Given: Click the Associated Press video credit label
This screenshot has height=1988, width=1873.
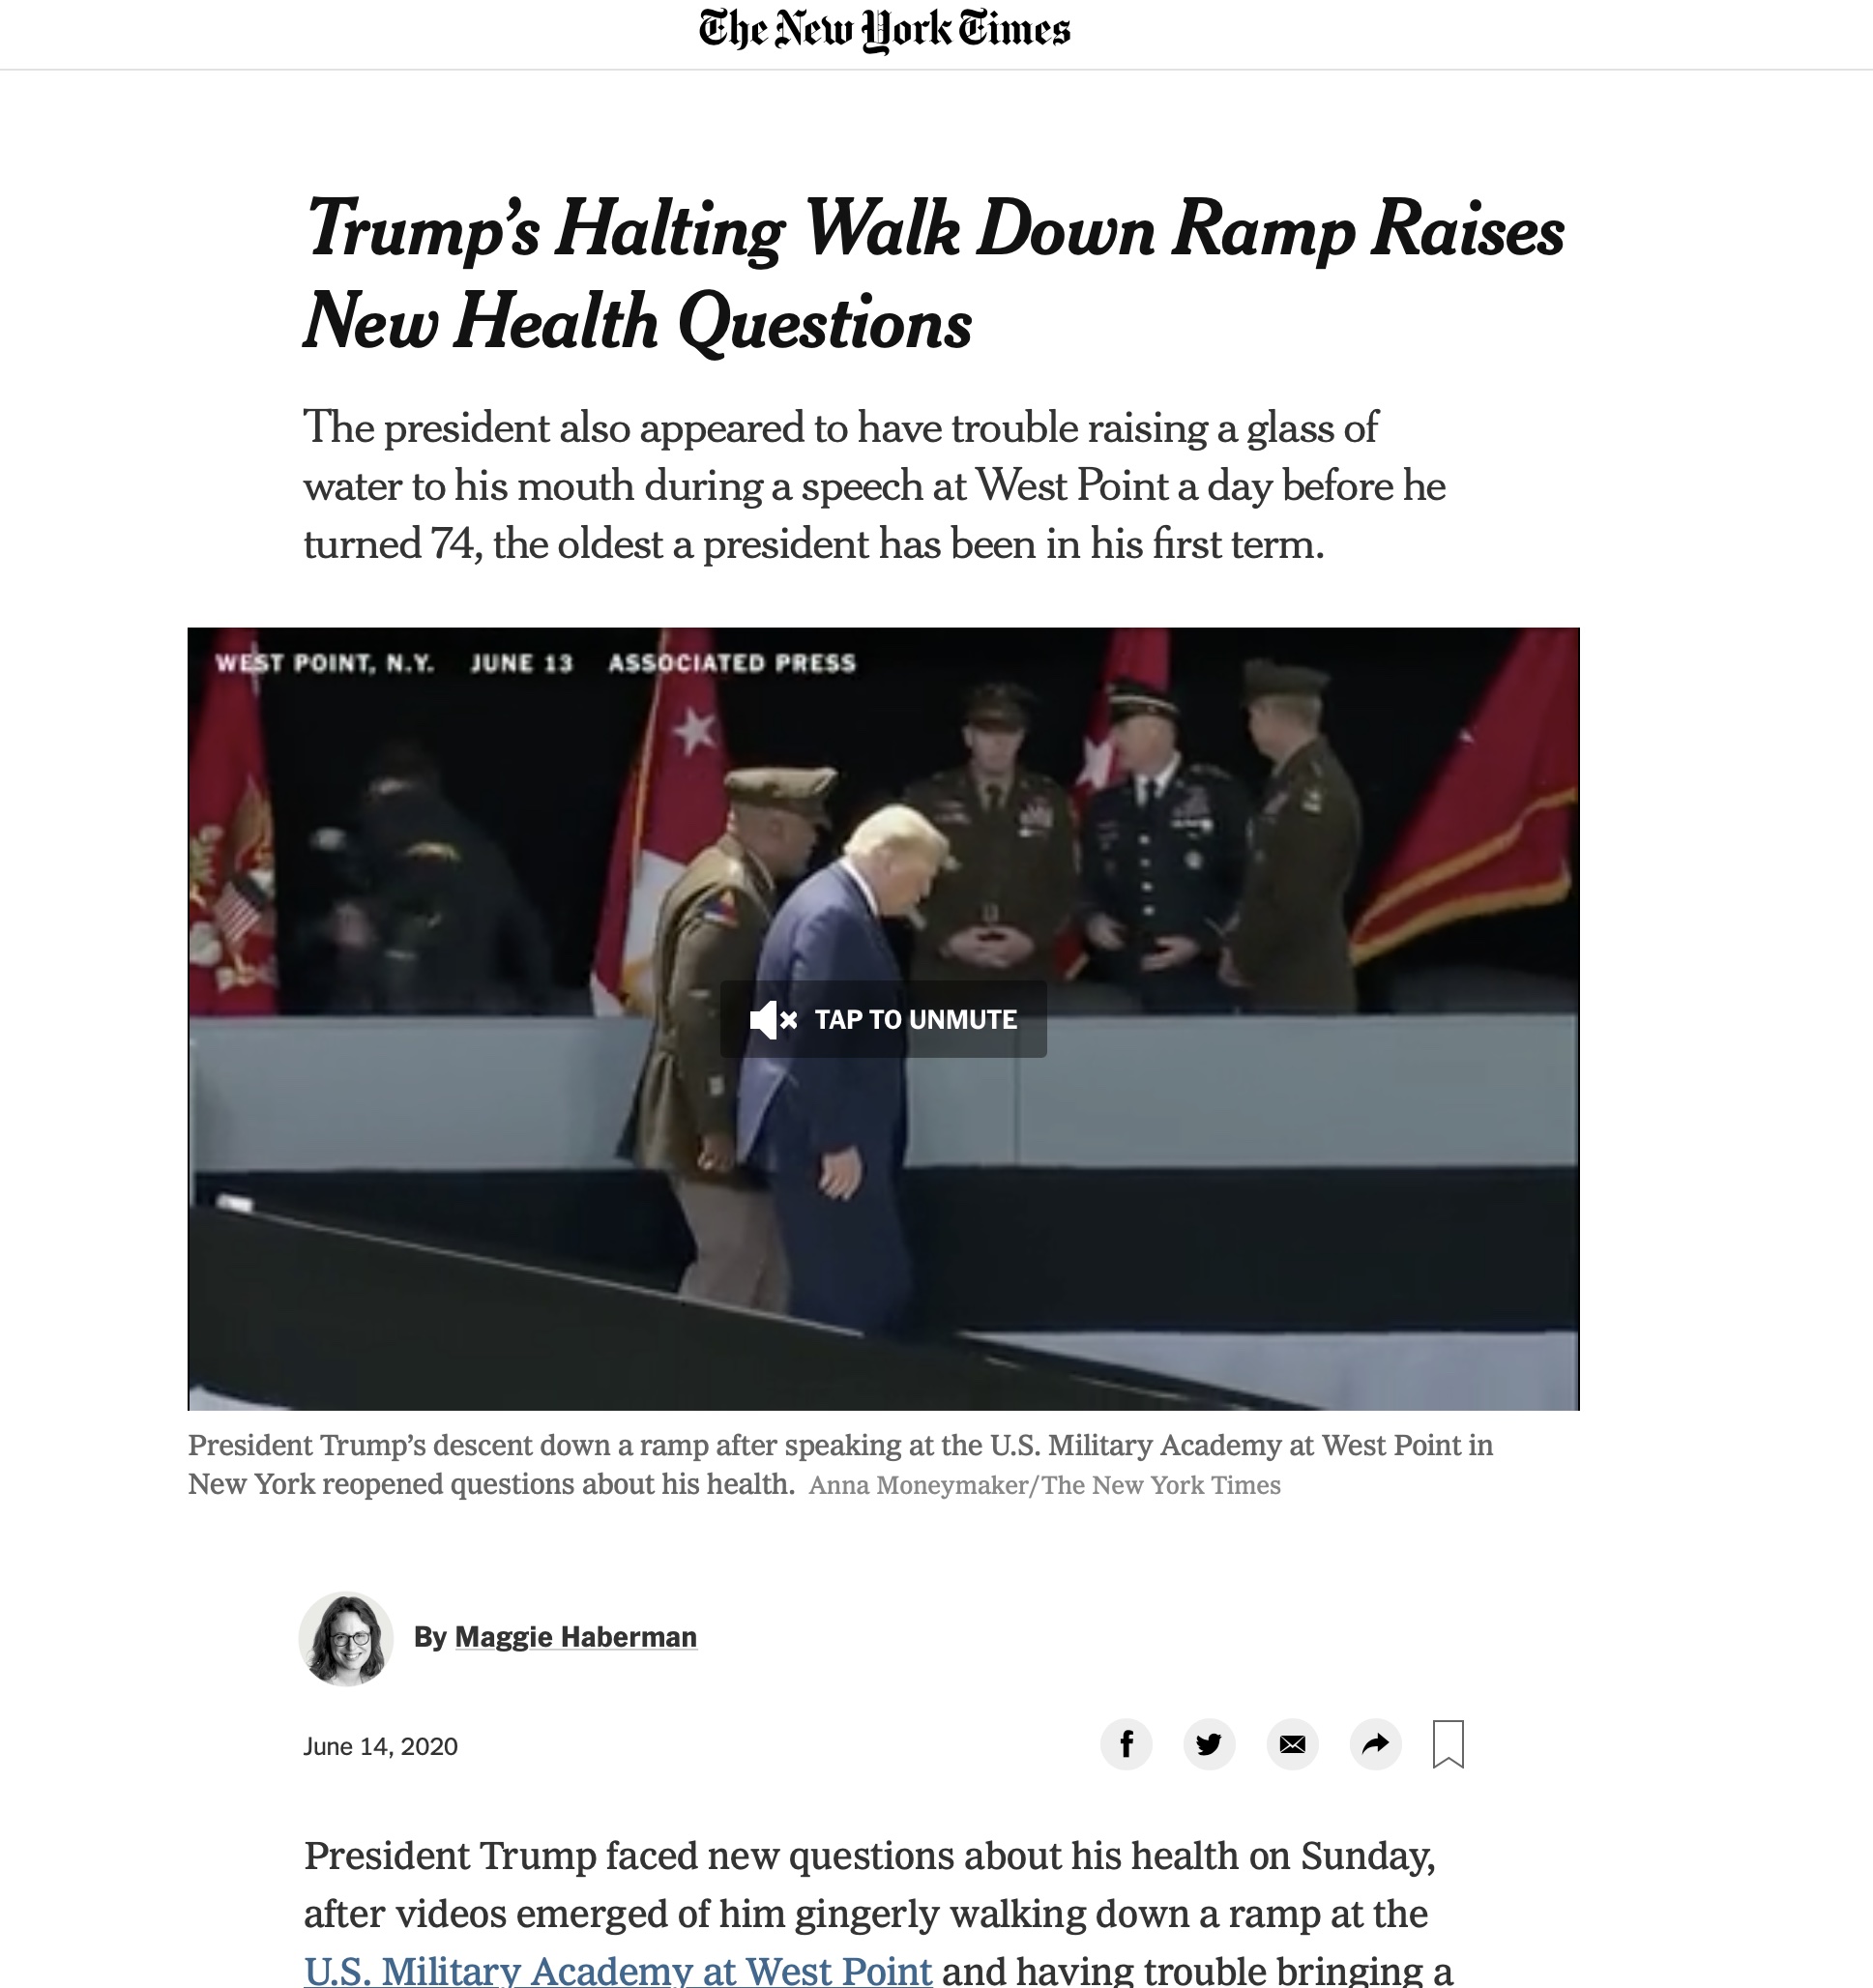Looking at the screenshot, I should [732, 663].
